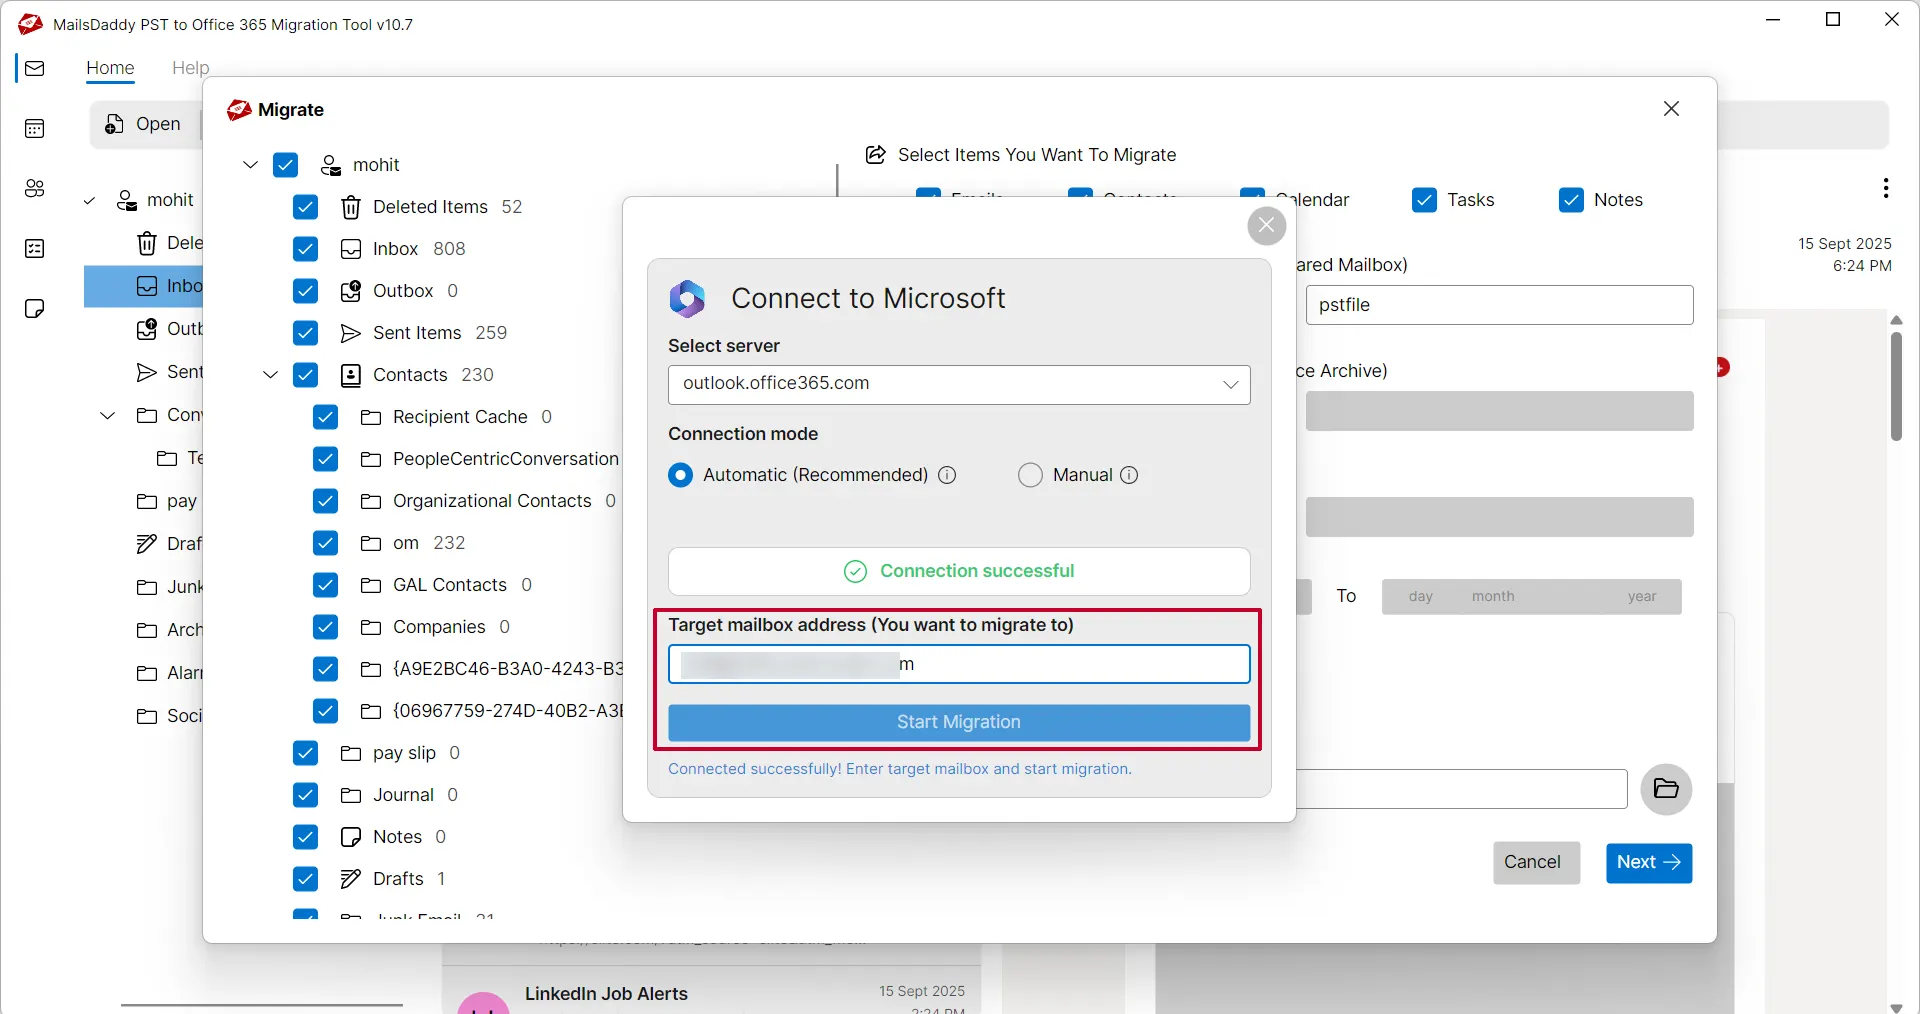Click the pstfile text field
1920x1014 pixels.
[x=1499, y=305]
